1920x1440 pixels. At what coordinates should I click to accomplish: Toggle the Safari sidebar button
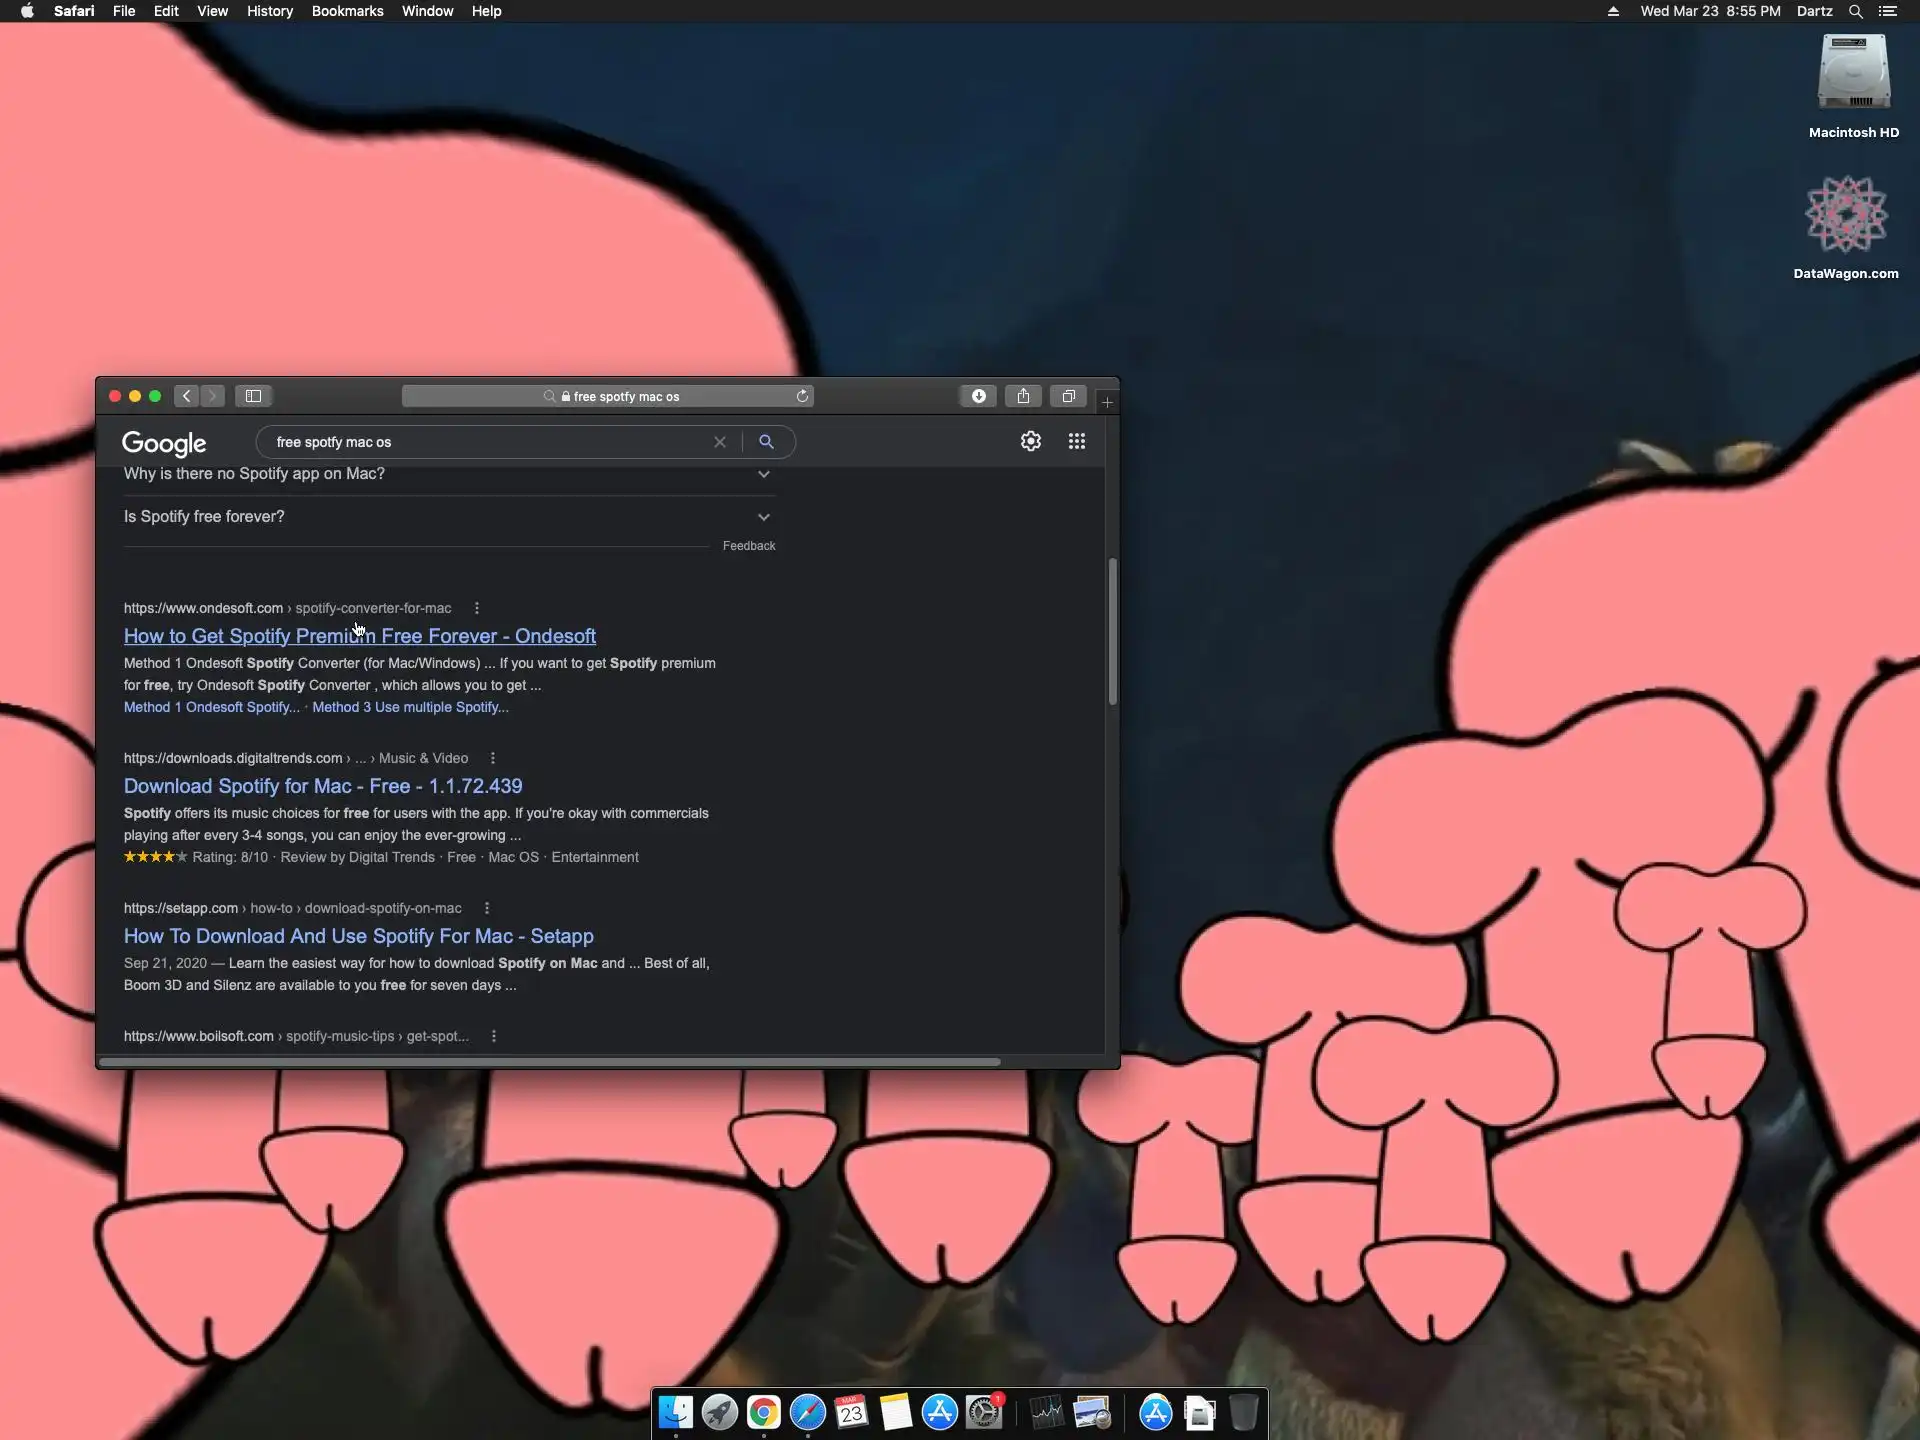(x=254, y=396)
